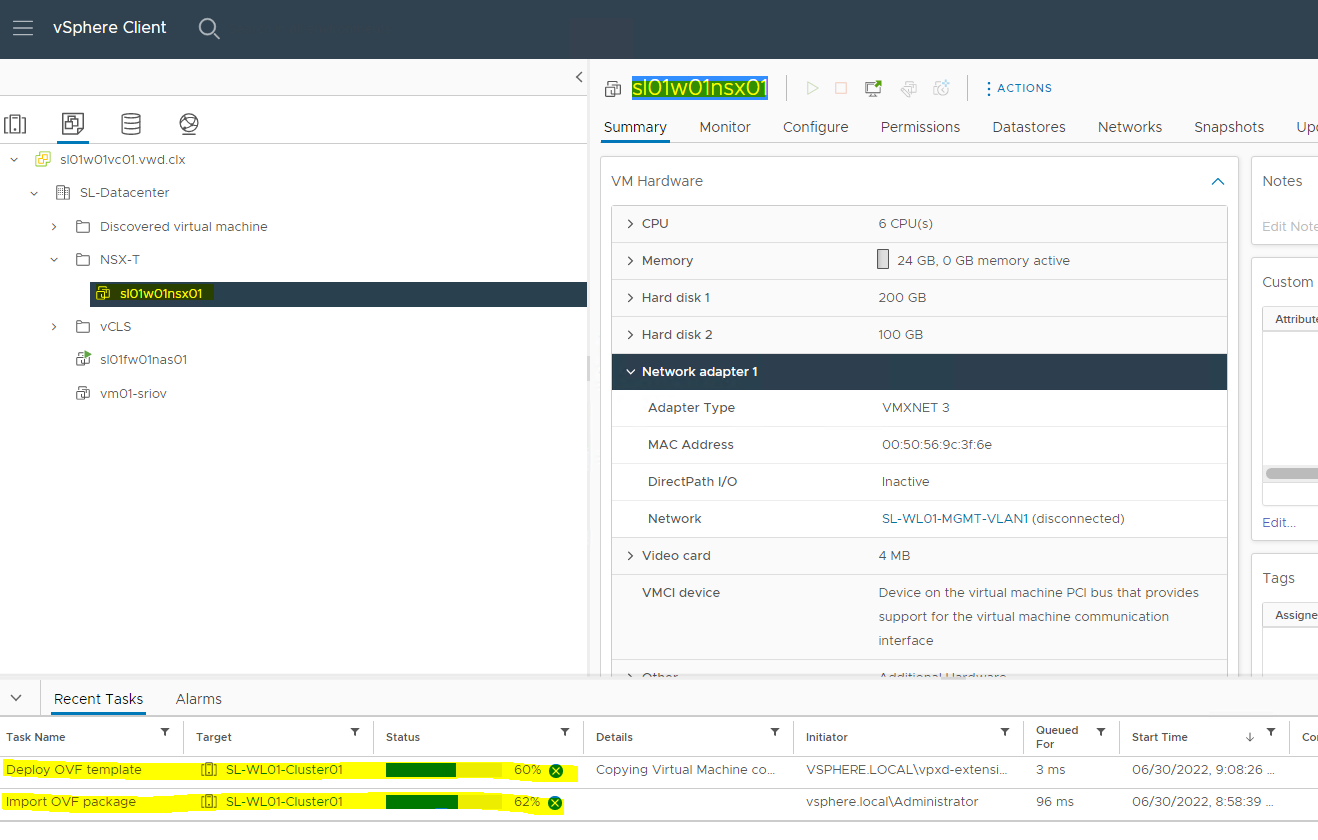Image resolution: width=1318 pixels, height=840 pixels.
Task: Open SL-WL01-Cluster01 target of Deploy OVF task
Action: click(x=284, y=770)
